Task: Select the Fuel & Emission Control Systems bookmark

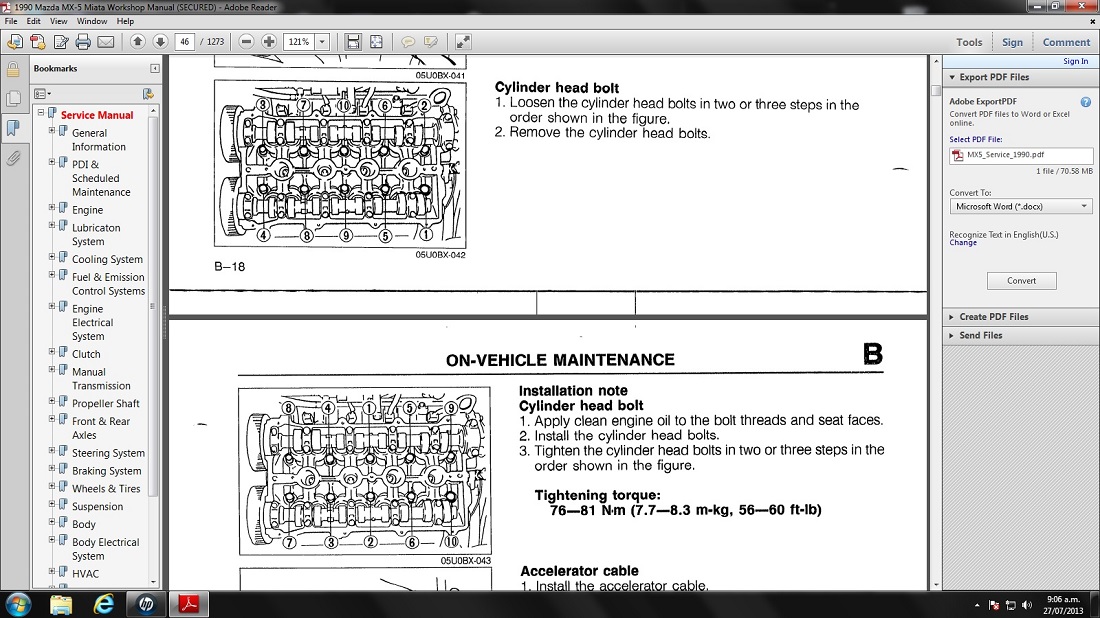Action: pyautogui.click(x=108, y=284)
